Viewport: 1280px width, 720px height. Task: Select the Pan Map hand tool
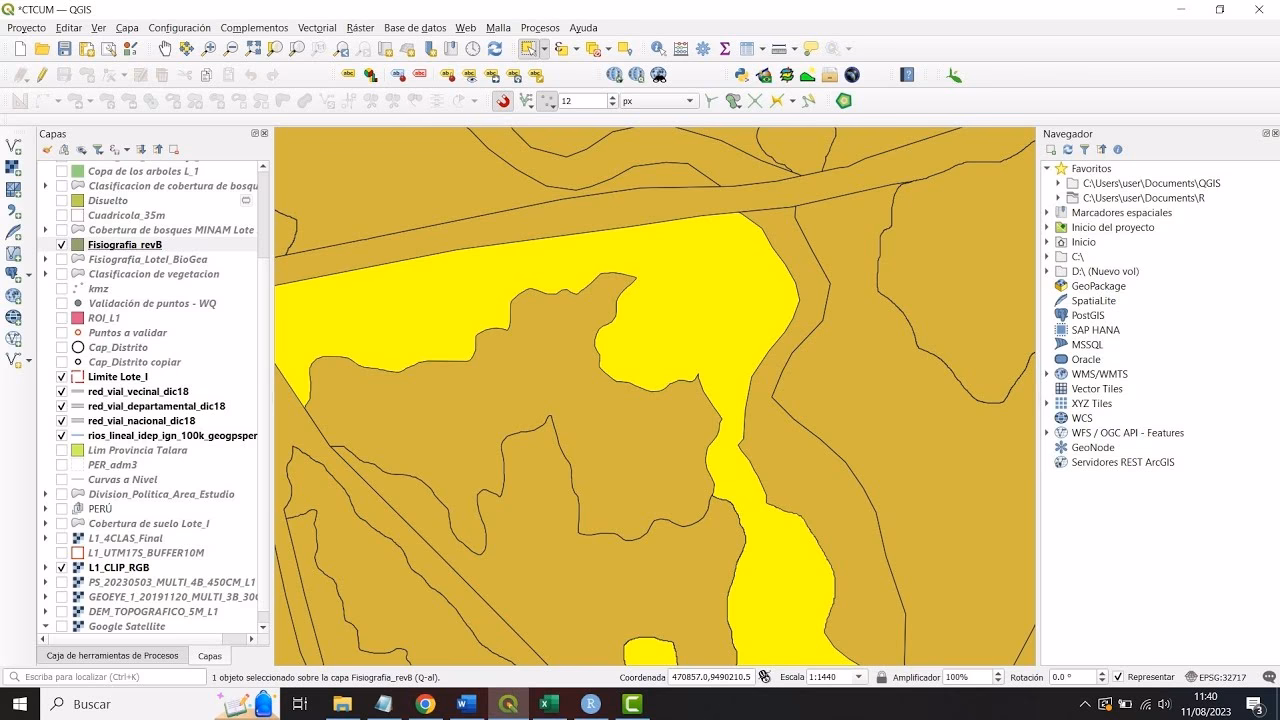coord(166,47)
